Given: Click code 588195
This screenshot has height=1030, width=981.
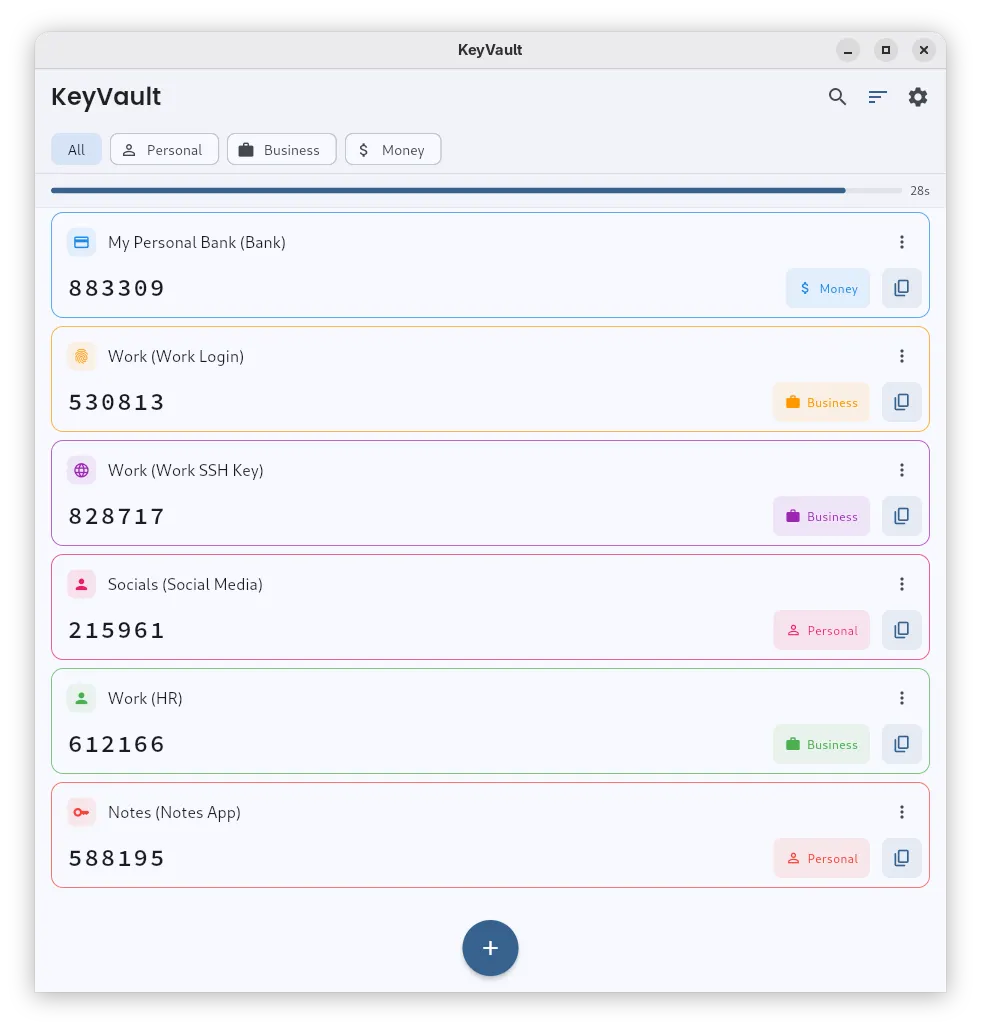Looking at the screenshot, I should 116,859.
